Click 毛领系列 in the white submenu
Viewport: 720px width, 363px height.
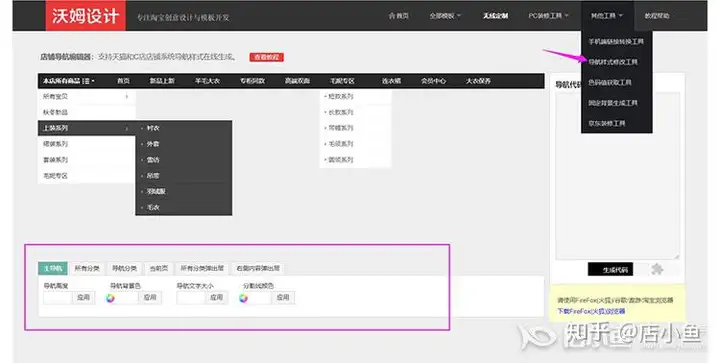340,144
